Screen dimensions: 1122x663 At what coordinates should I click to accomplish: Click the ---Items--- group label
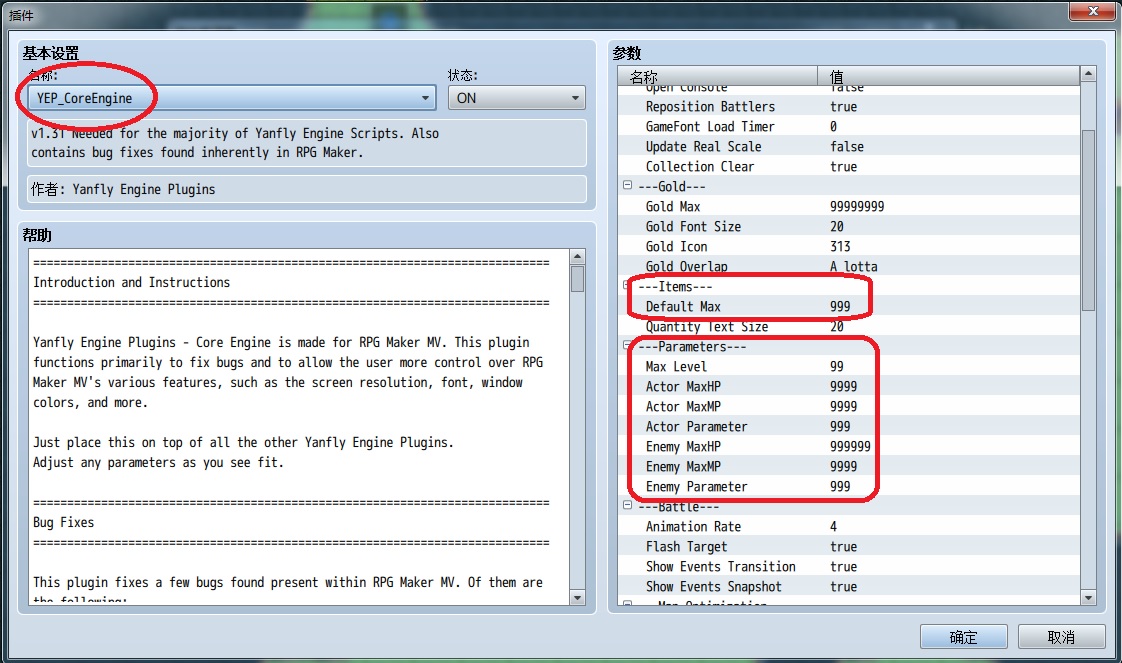(675, 287)
